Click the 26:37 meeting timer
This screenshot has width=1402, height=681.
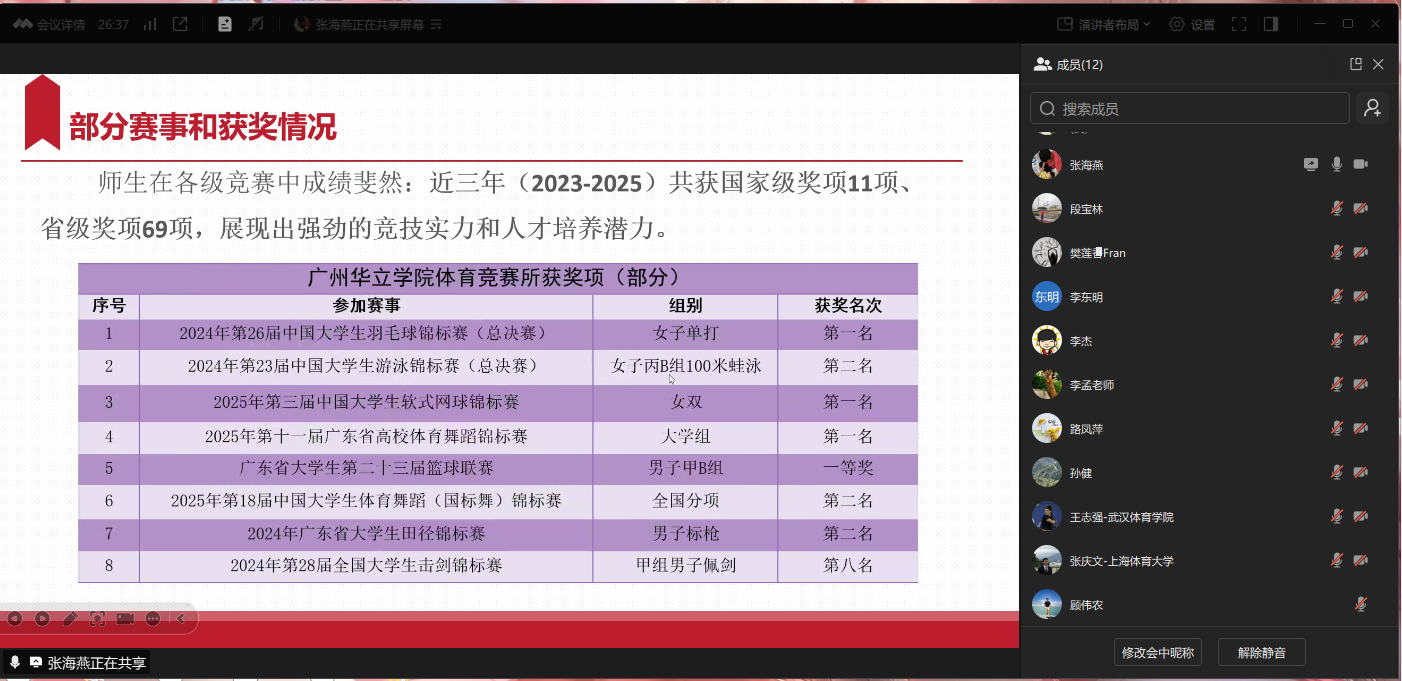tap(113, 24)
